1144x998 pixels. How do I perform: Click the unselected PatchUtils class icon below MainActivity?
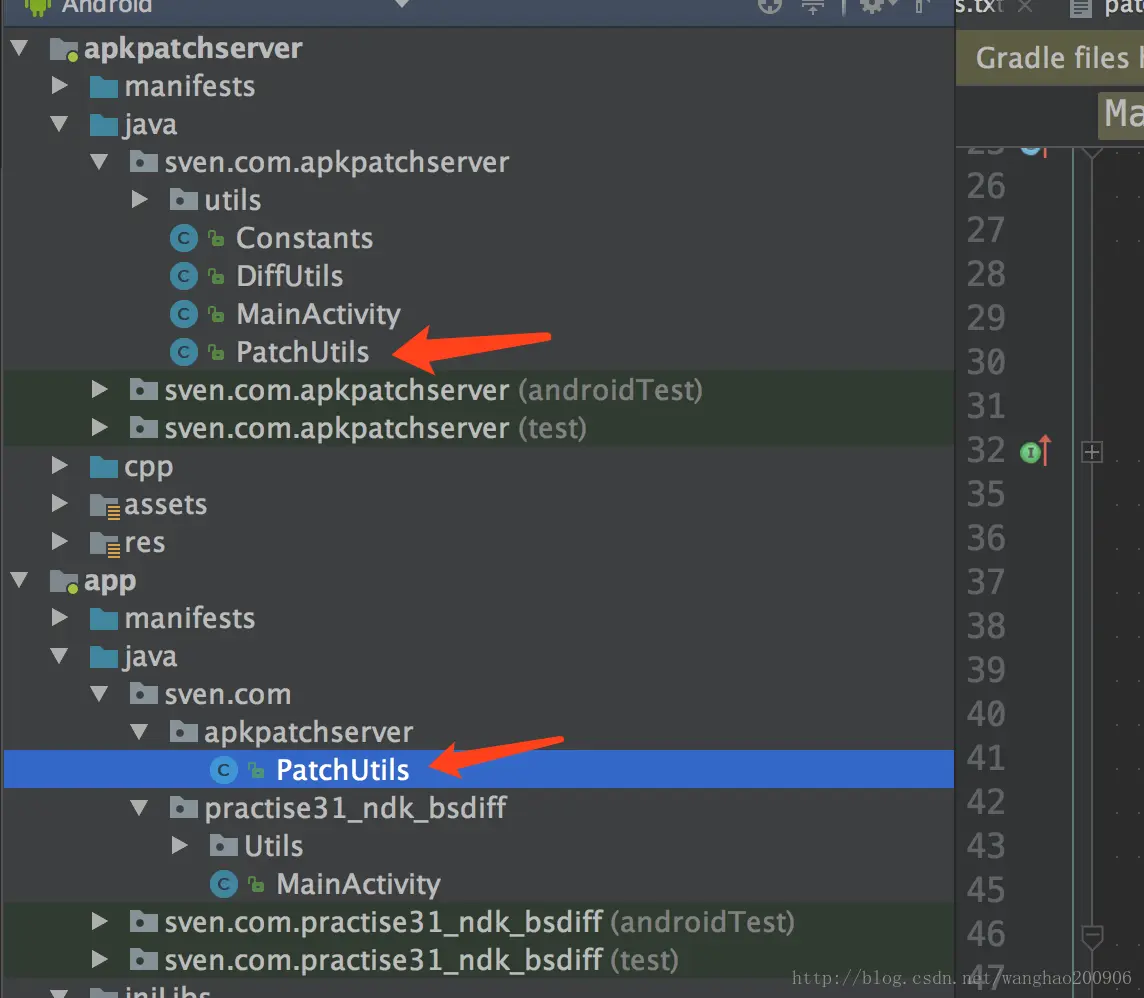click(184, 352)
